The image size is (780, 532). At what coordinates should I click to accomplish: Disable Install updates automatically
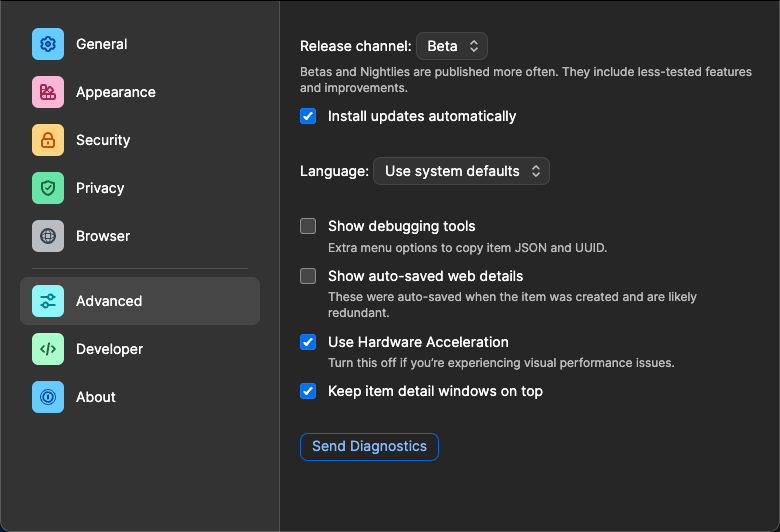[308, 116]
